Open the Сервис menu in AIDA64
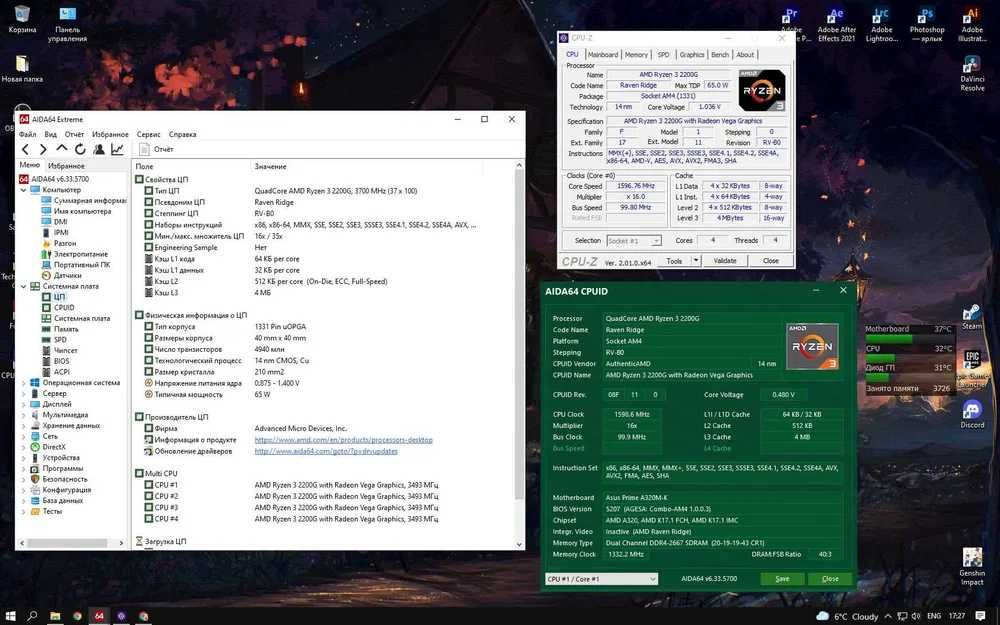1000x625 pixels. coord(149,135)
